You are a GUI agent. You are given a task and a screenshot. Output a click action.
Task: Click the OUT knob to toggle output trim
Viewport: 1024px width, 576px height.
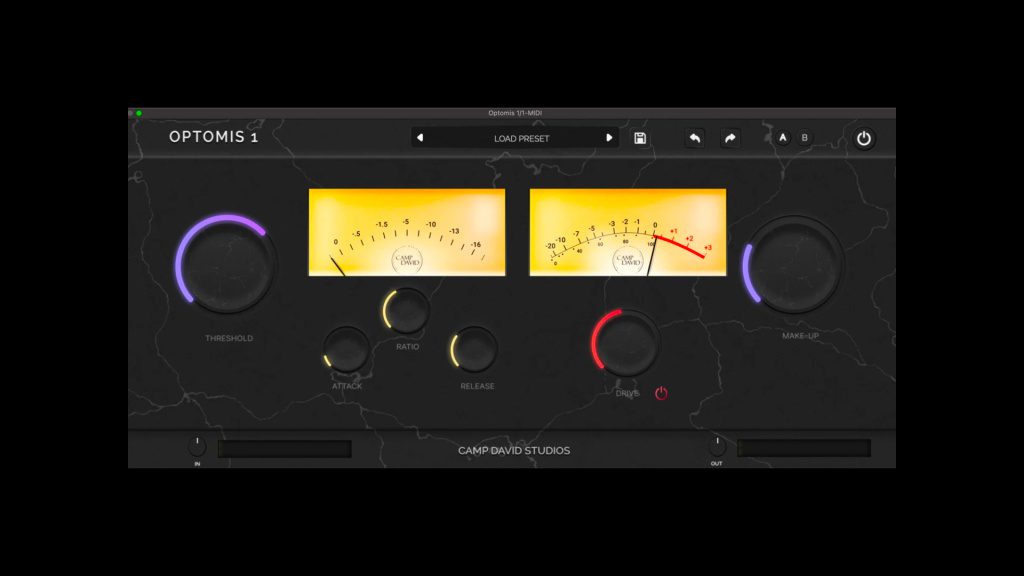717,447
